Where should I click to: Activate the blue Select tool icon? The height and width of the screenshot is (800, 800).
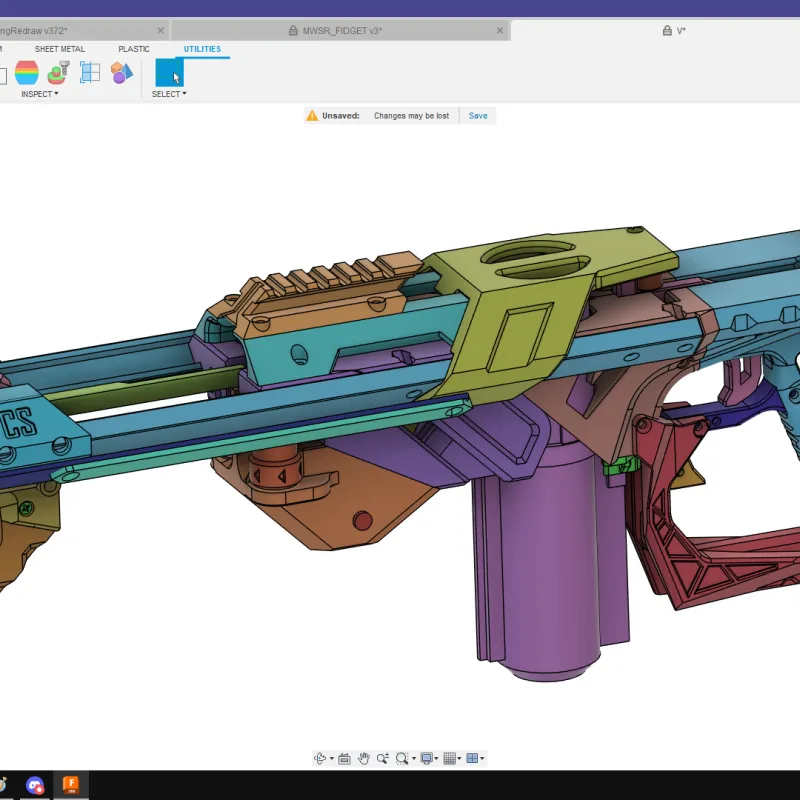tap(169, 72)
